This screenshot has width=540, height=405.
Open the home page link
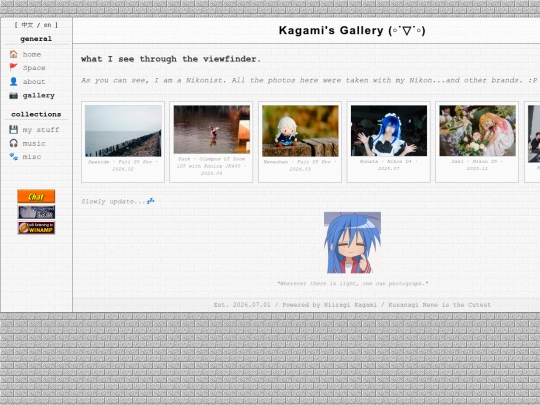pyautogui.click(x=32, y=54)
